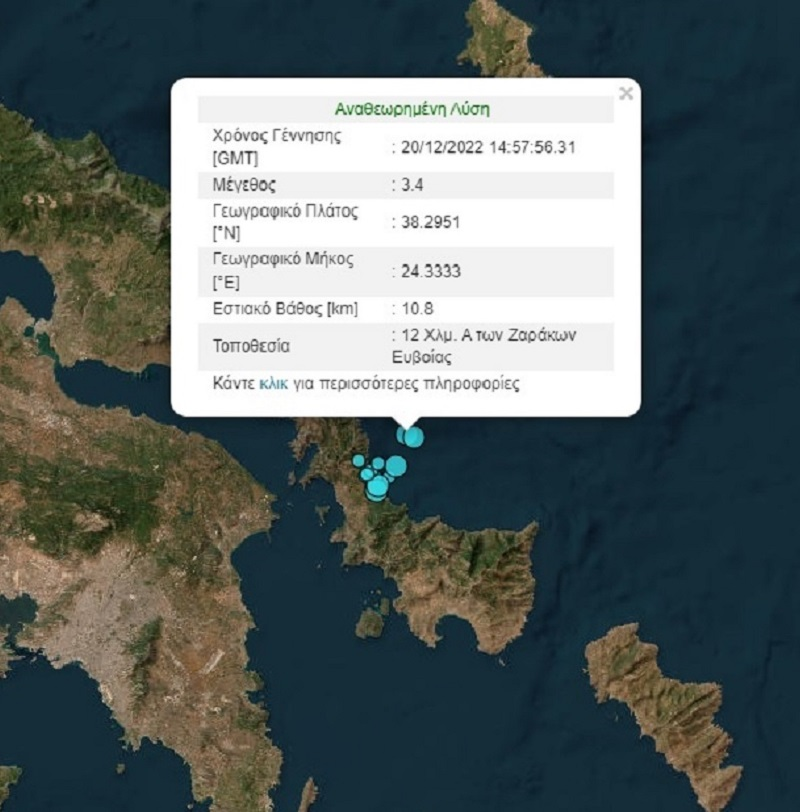This screenshot has width=800, height=812.
Task: Click the timestamp 20/12/2022 14:57:56.31
Action: tap(488, 148)
